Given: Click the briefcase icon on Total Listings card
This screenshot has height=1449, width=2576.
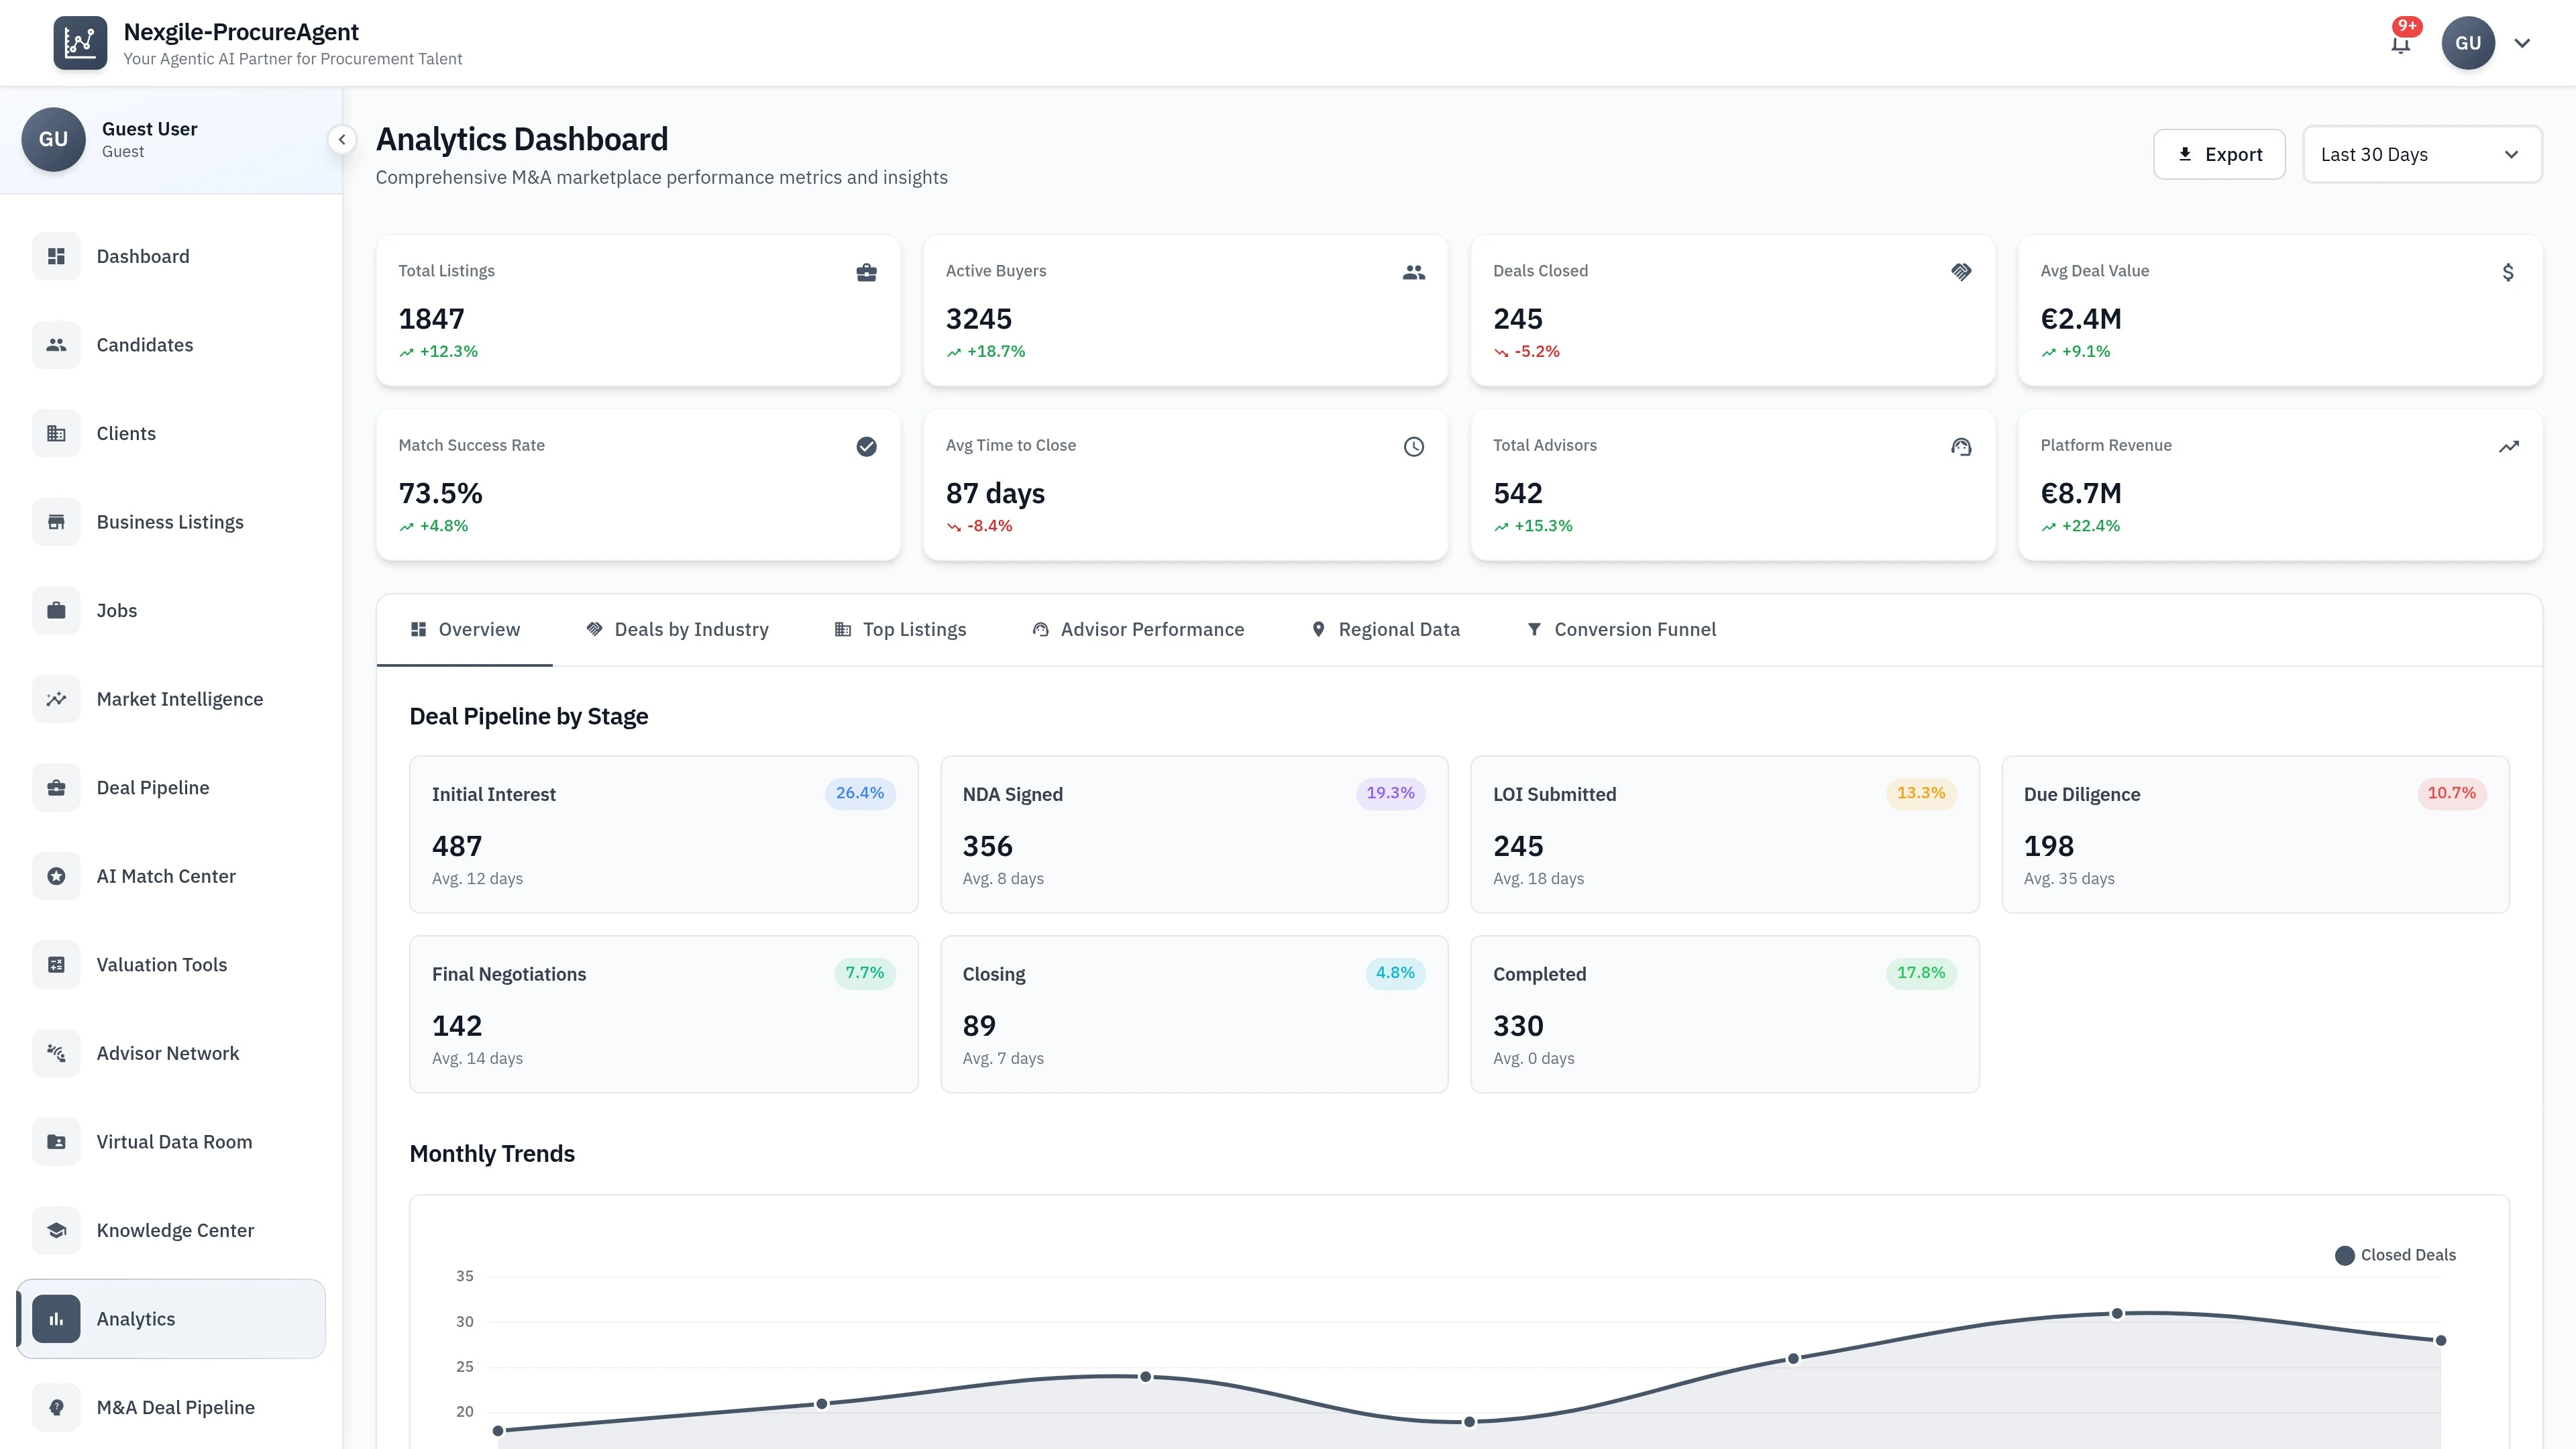Looking at the screenshot, I should [866, 272].
